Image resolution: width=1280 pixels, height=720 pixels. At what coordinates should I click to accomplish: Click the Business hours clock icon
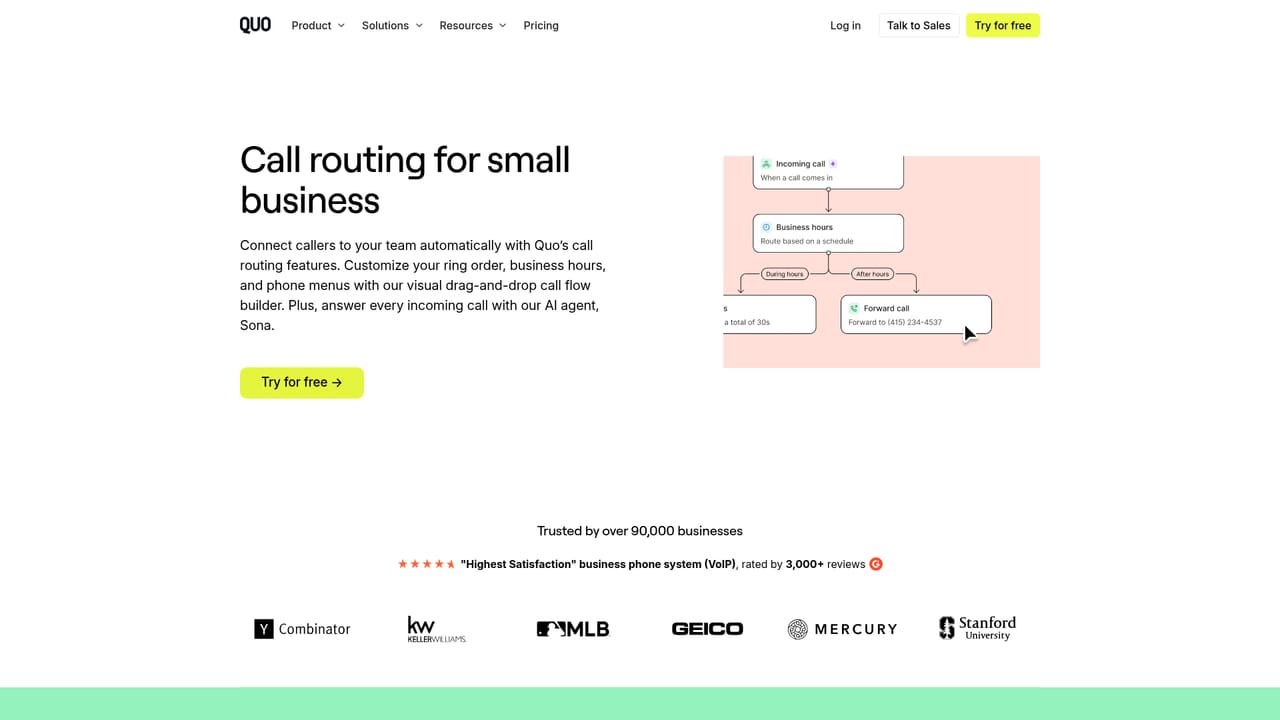pos(766,227)
